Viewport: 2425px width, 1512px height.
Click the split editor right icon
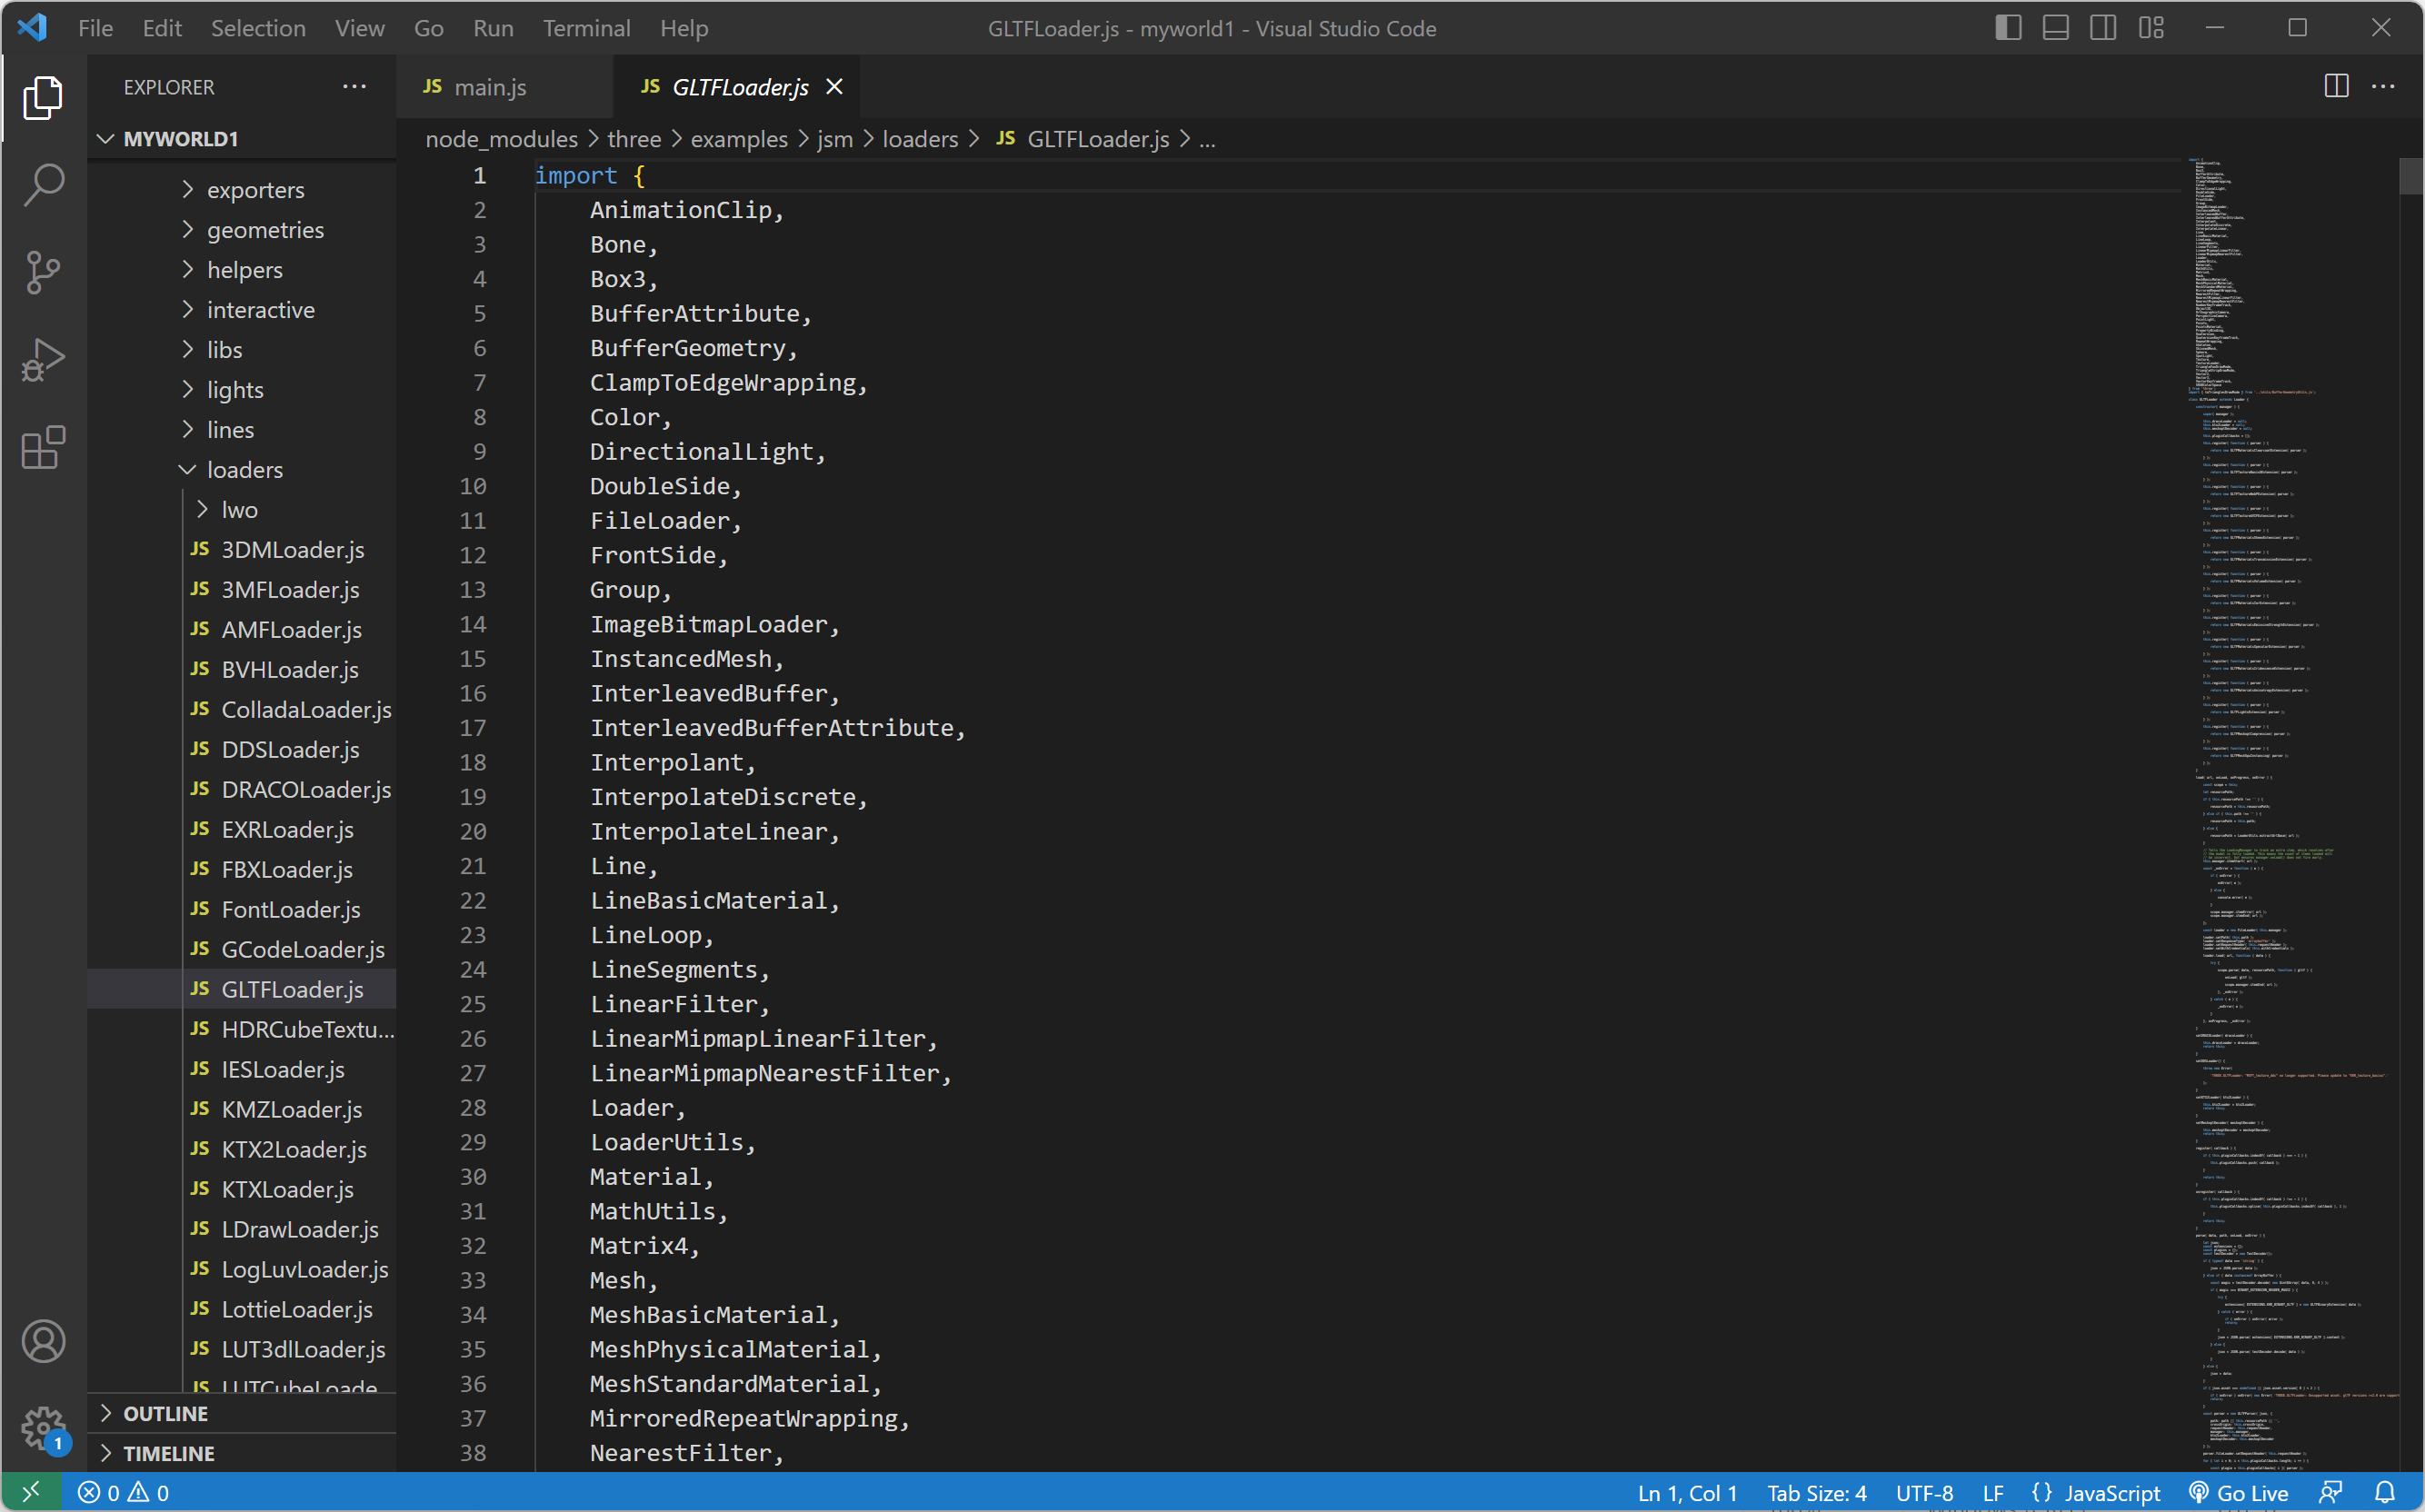click(2336, 87)
